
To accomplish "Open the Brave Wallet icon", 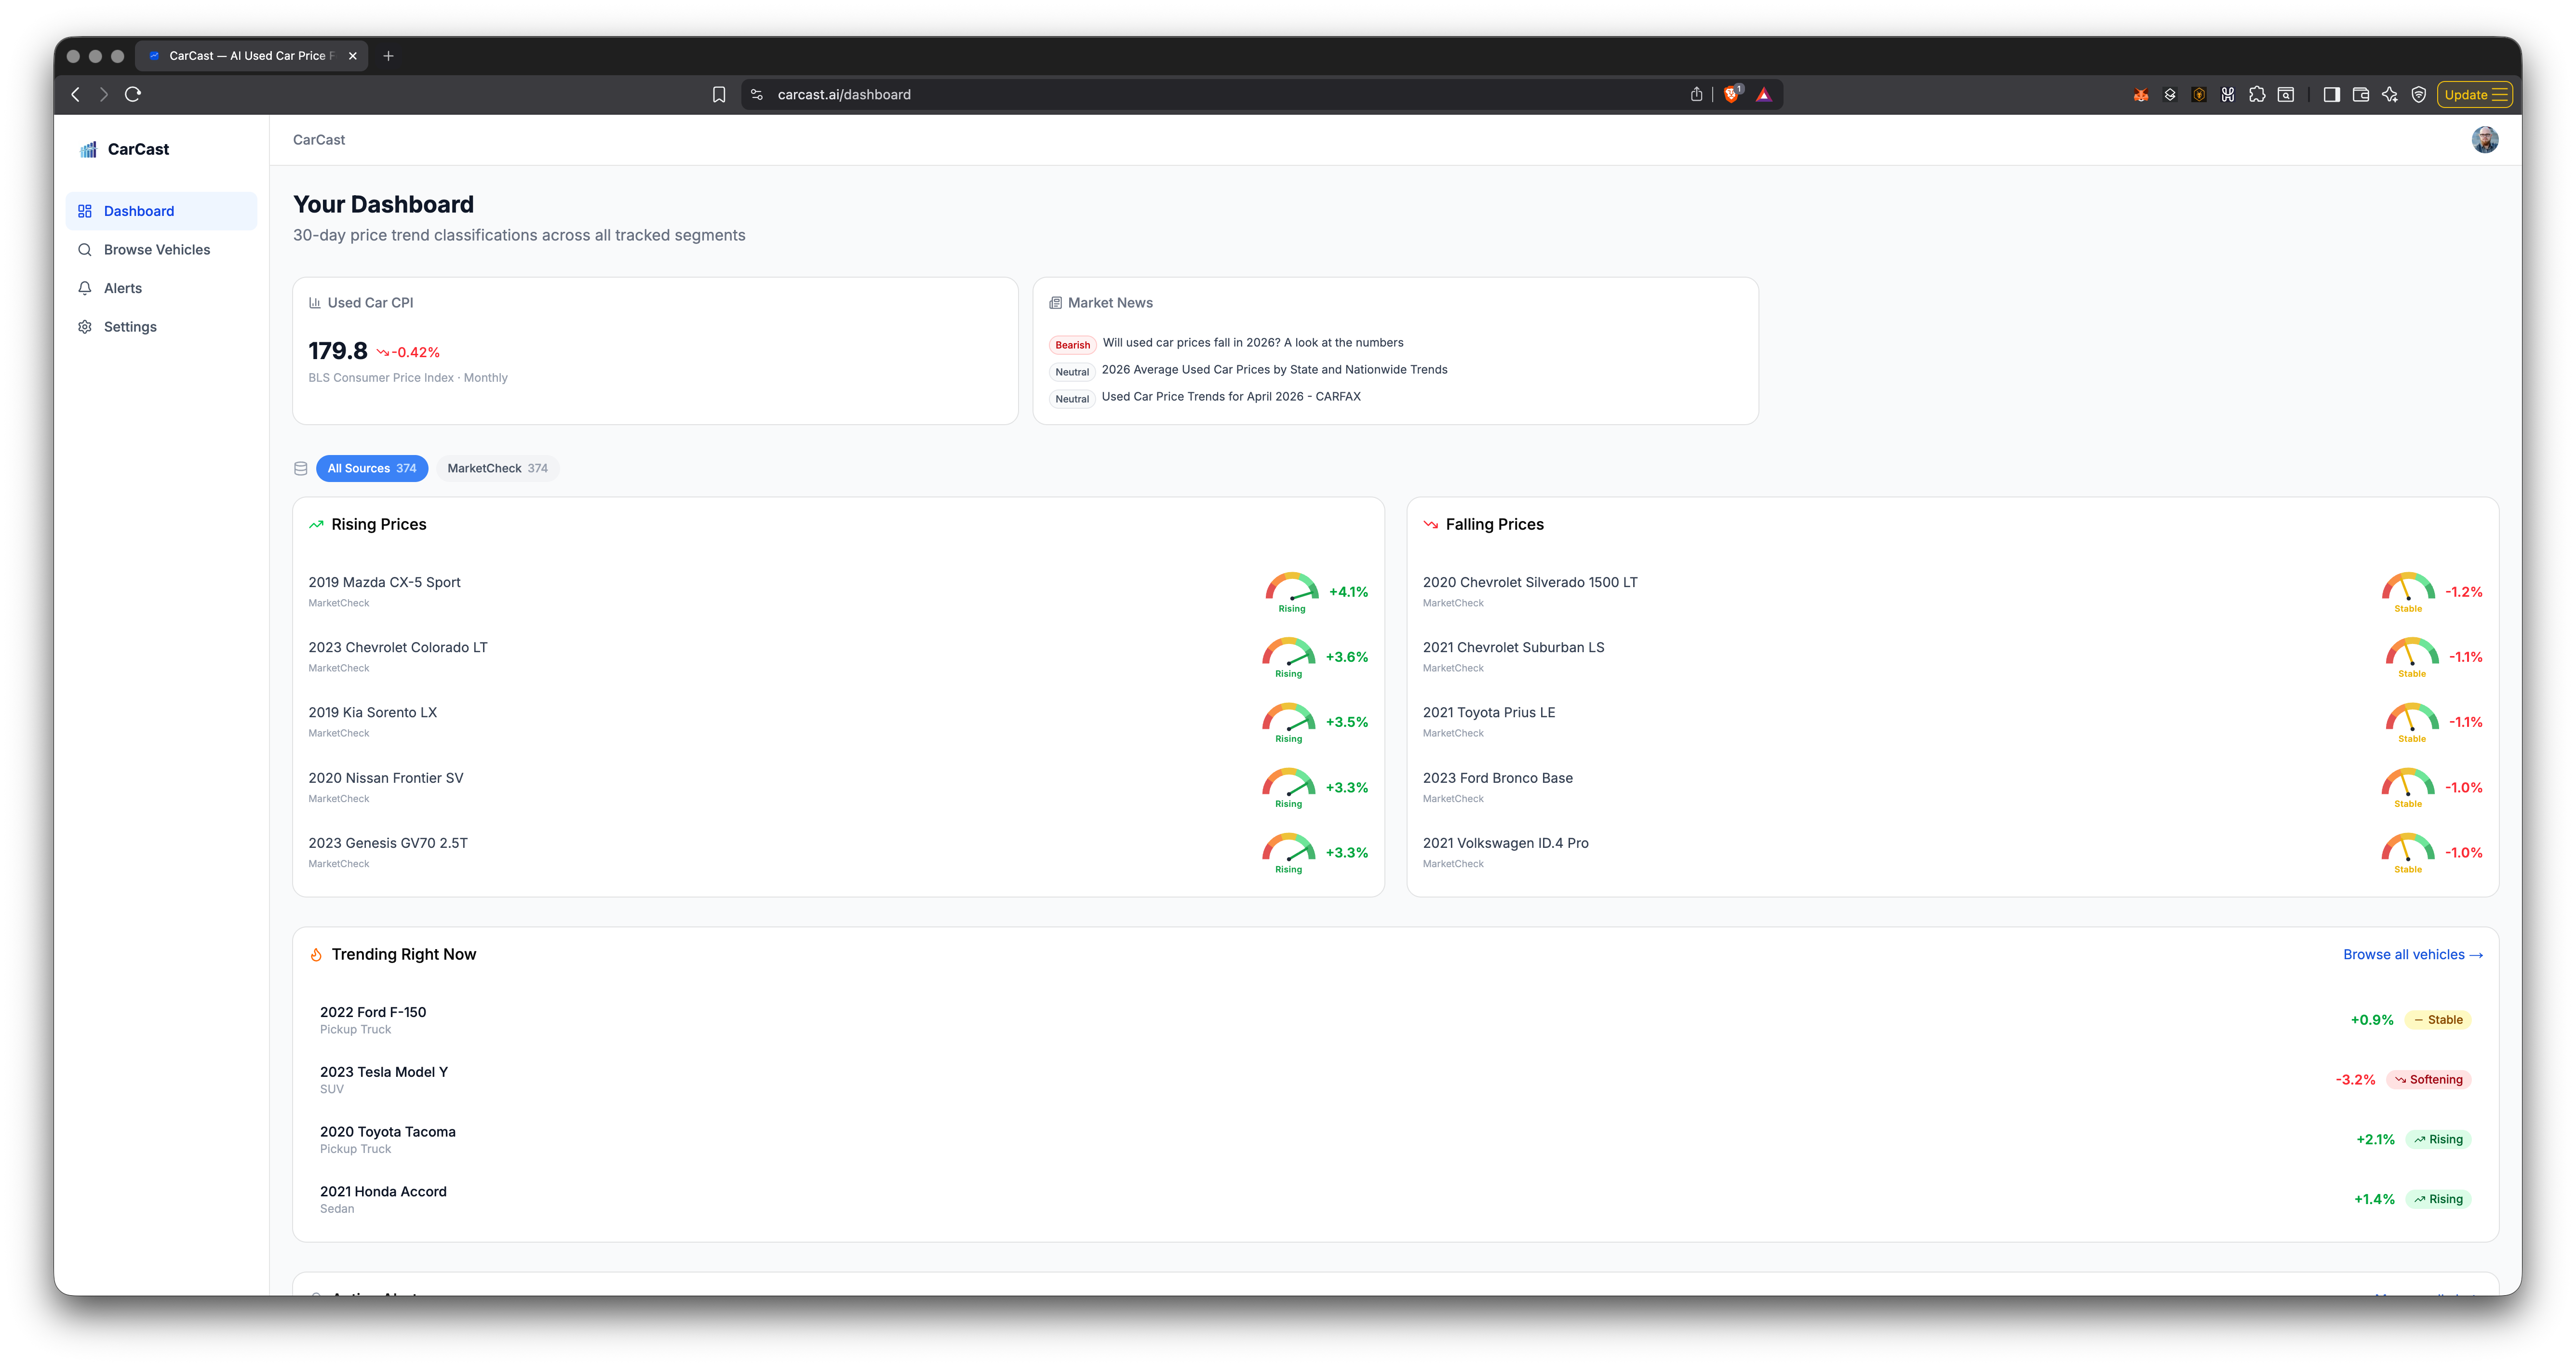I will pos(2361,94).
